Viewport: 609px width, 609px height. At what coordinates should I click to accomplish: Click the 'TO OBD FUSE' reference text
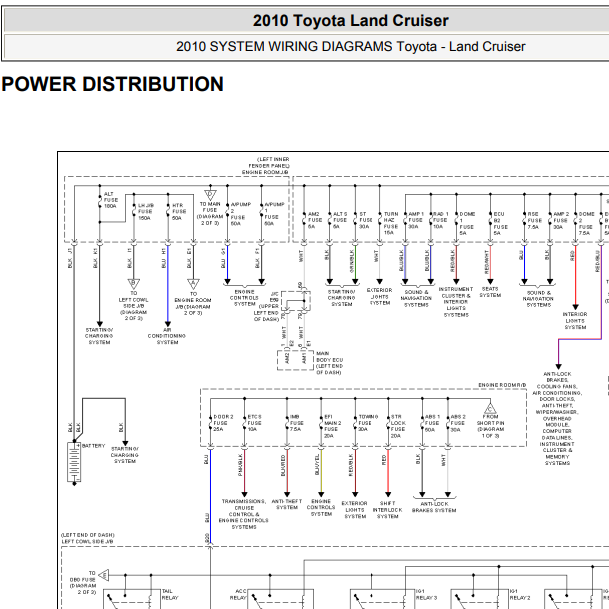[83, 583]
